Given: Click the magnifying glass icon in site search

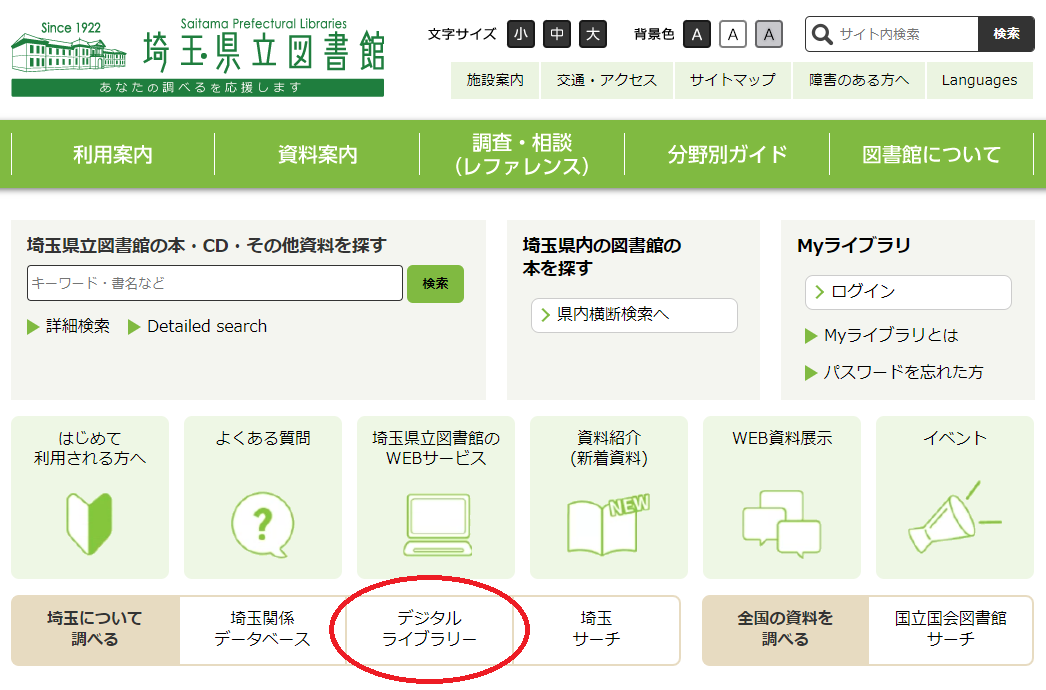Looking at the screenshot, I should tap(823, 34).
